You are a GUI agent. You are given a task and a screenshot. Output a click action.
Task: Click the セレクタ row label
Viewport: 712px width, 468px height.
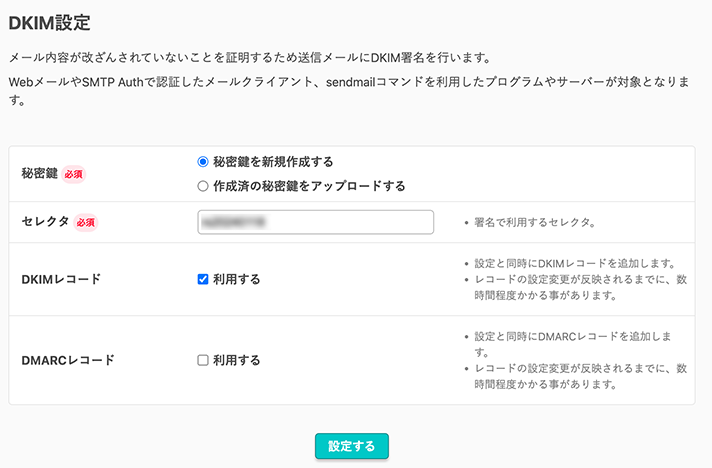point(45,222)
